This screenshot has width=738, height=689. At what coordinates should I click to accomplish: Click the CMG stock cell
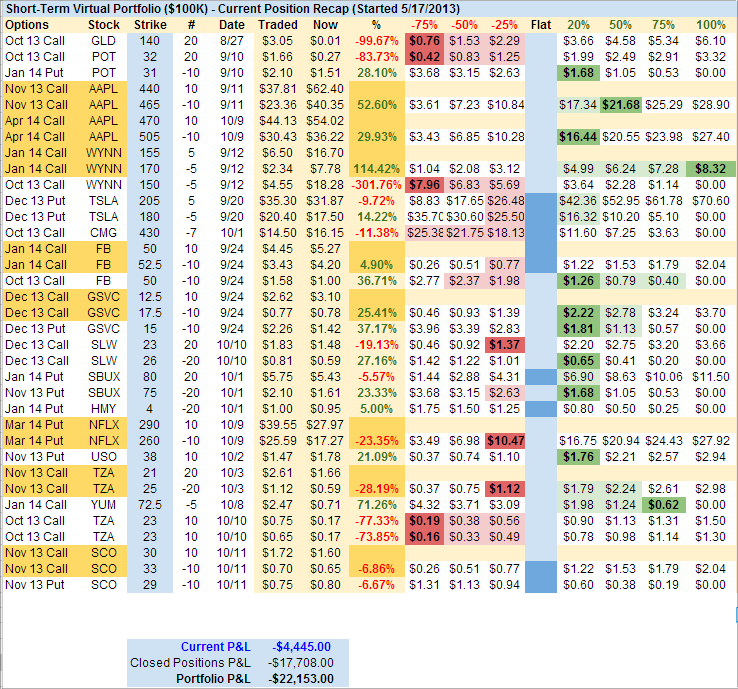(103, 232)
